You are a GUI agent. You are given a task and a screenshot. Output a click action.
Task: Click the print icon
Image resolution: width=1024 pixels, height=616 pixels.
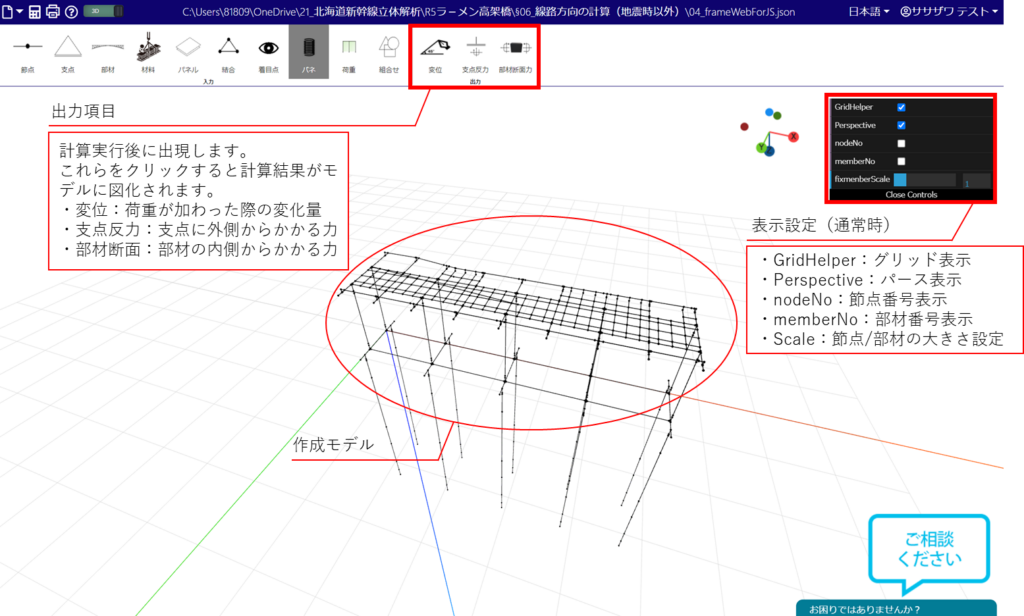(x=53, y=12)
